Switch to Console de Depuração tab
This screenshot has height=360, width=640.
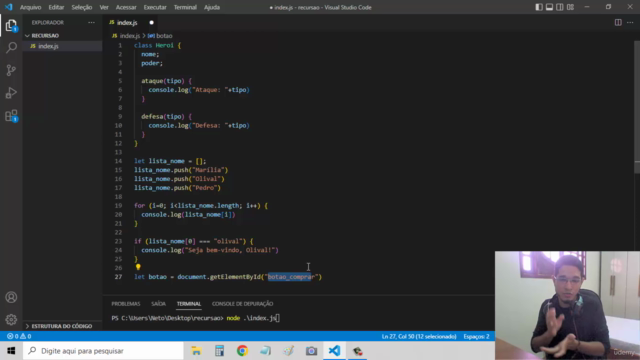pos(242,304)
